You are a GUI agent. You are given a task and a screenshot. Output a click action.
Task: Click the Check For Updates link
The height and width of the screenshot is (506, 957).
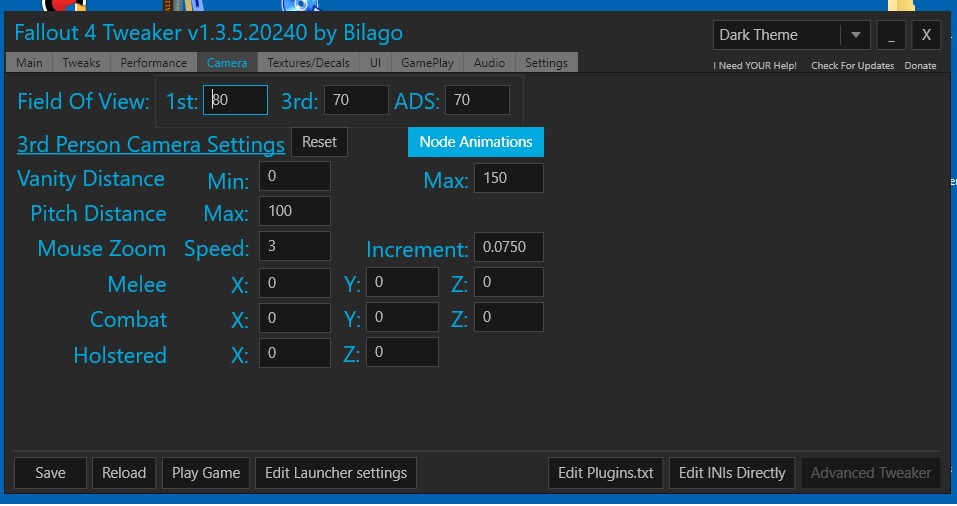click(x=852, y=66)
